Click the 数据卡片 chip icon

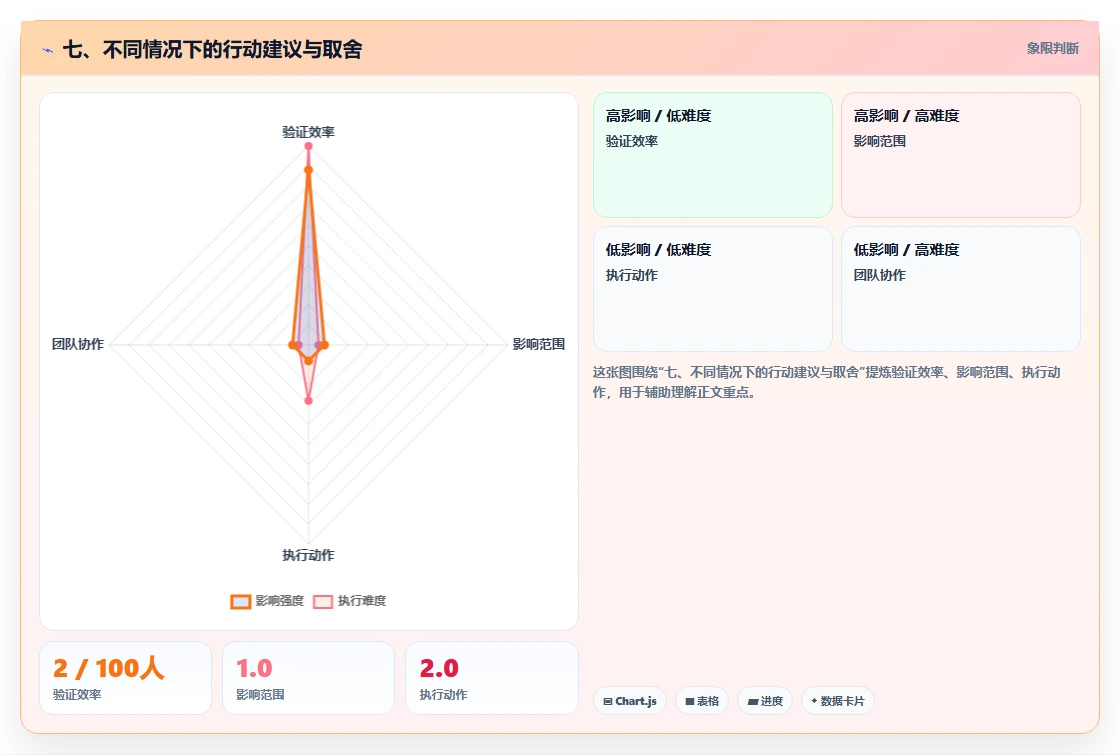[814, 701]
